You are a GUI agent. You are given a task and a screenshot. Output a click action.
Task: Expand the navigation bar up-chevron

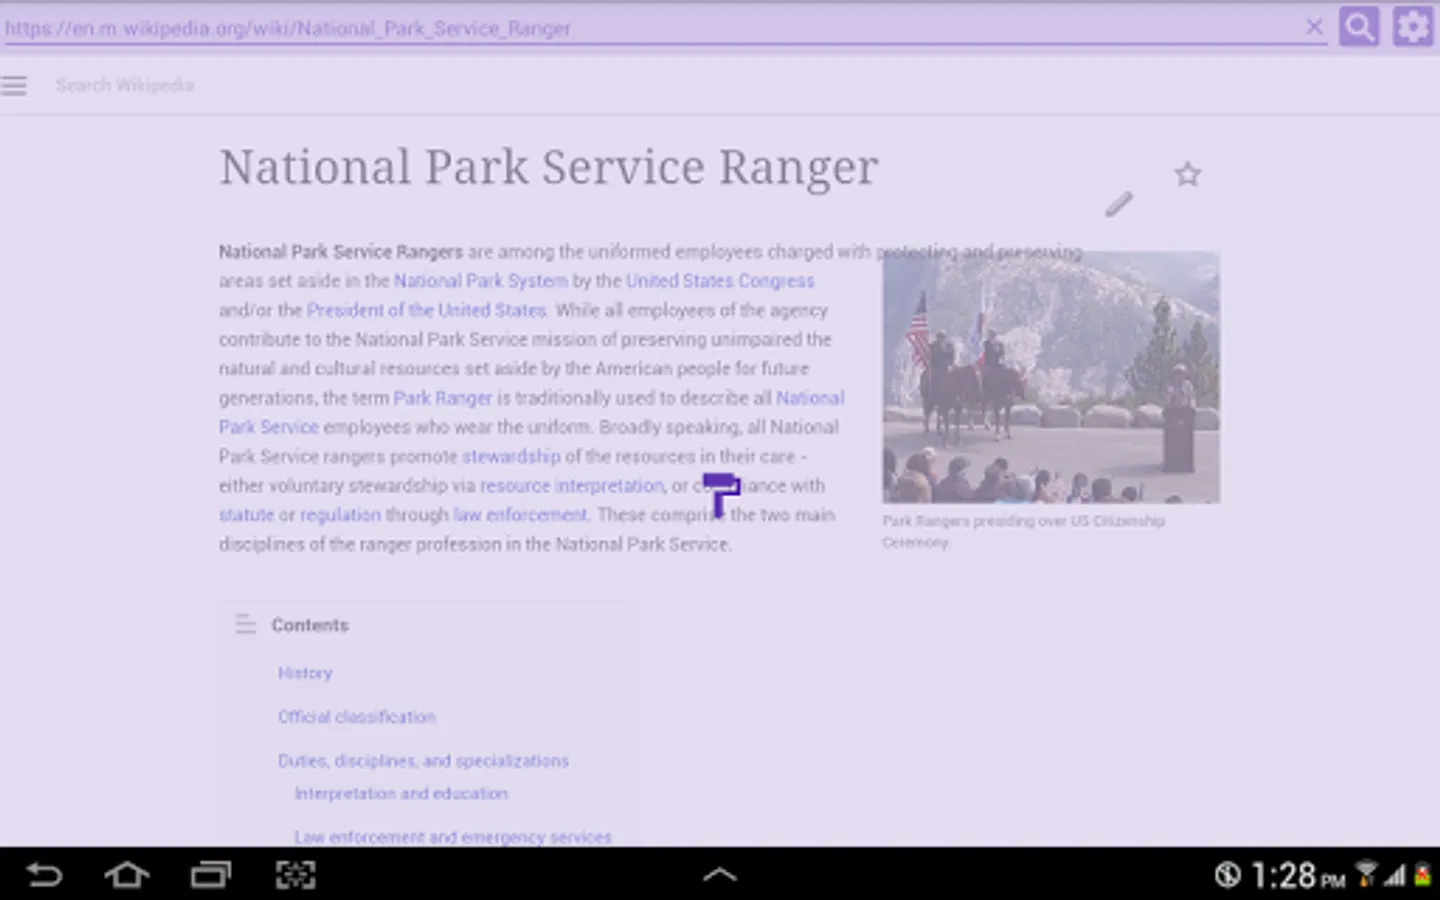720,875
